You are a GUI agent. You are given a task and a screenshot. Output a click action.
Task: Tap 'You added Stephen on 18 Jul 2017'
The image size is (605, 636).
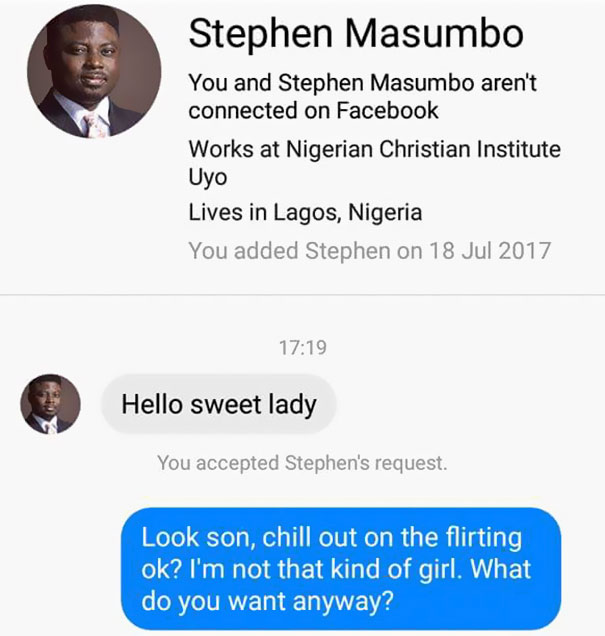[369, 249]
